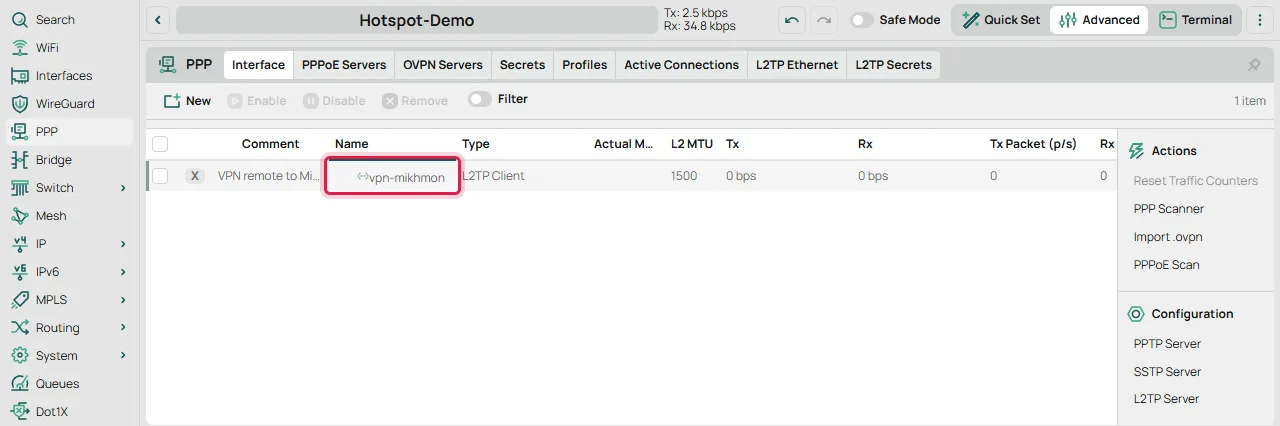Open the WiFi menu icon
The width and height of the screenshot is (1280, 426).
pyautogui.click(x=20, y=48)
